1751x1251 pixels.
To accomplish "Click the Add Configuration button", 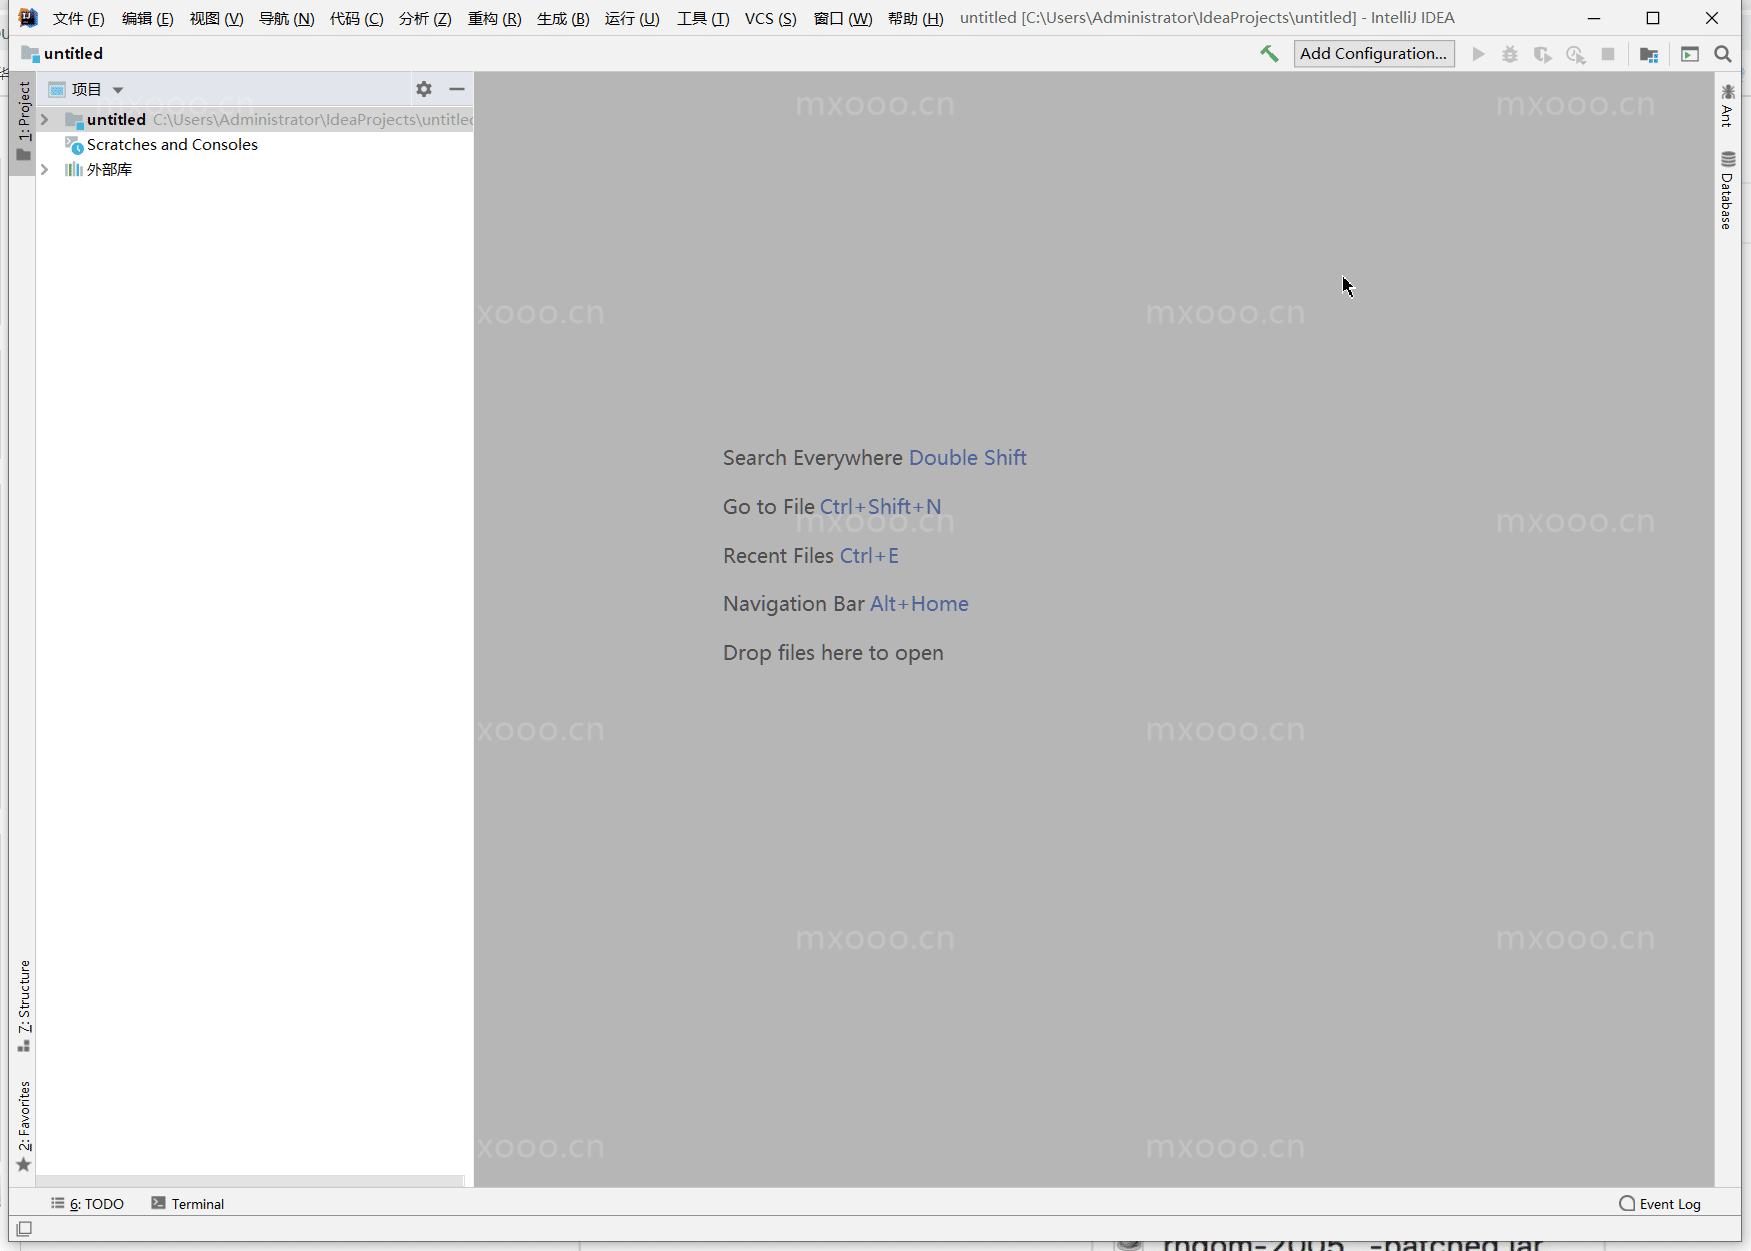I will 1373,54.
